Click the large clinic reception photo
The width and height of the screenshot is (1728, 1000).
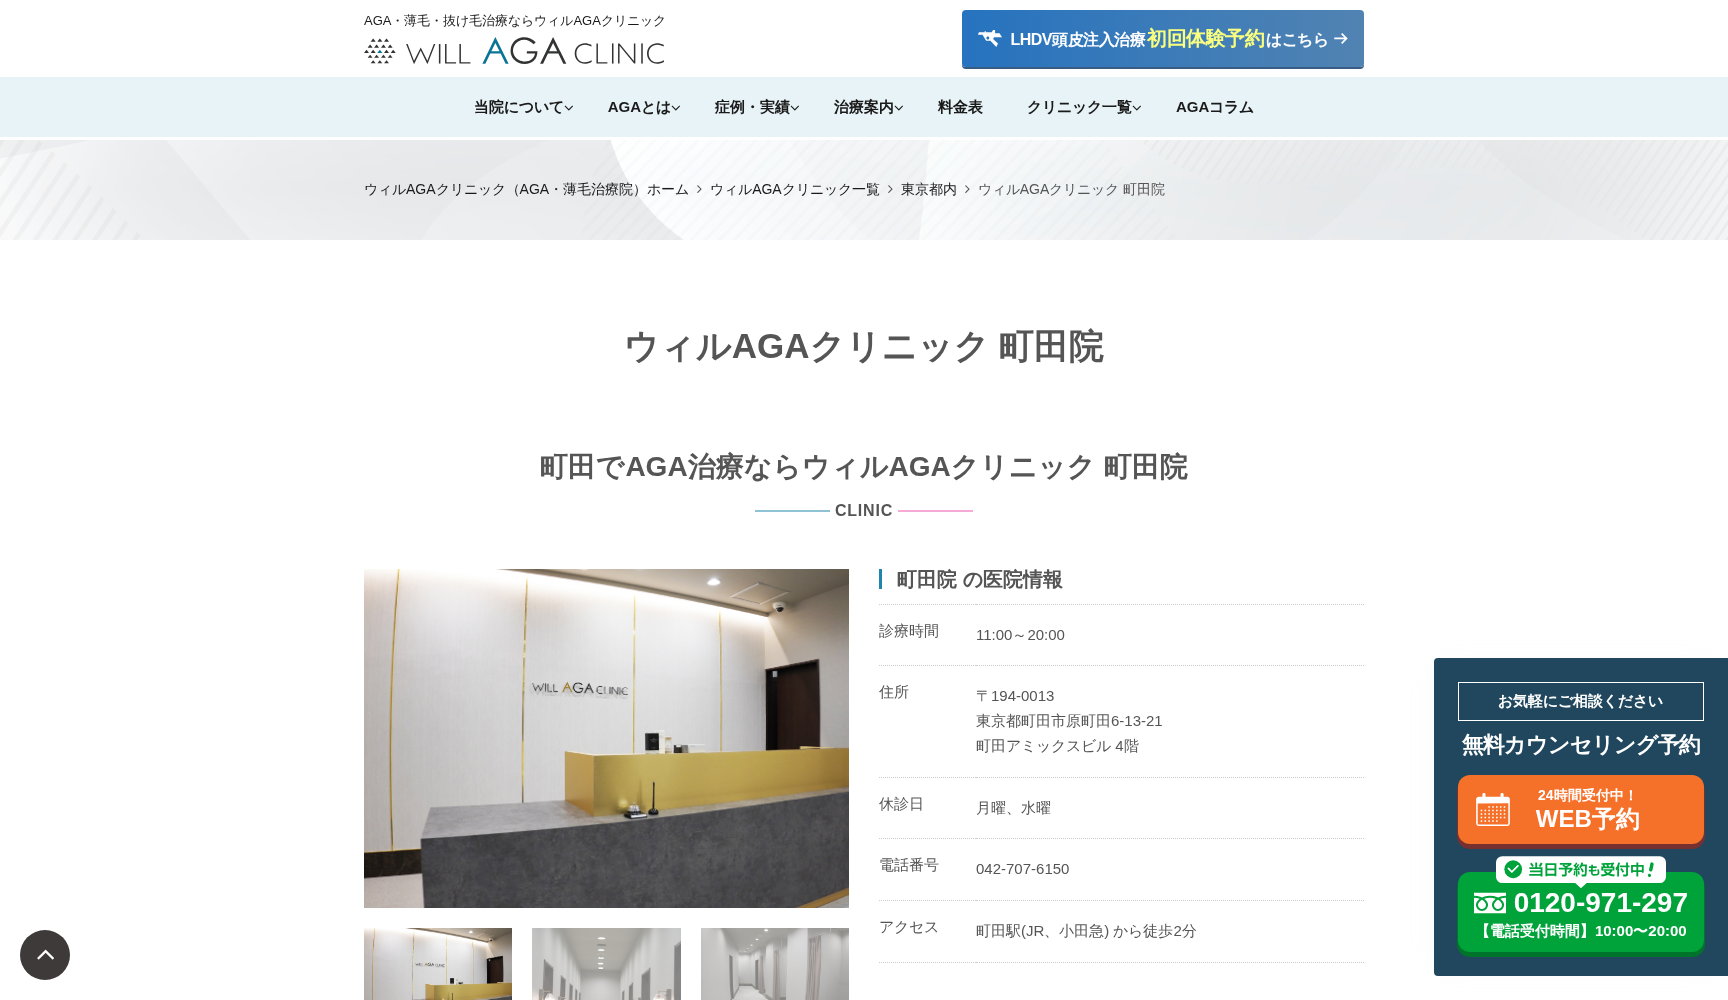(x=605, y=737)
